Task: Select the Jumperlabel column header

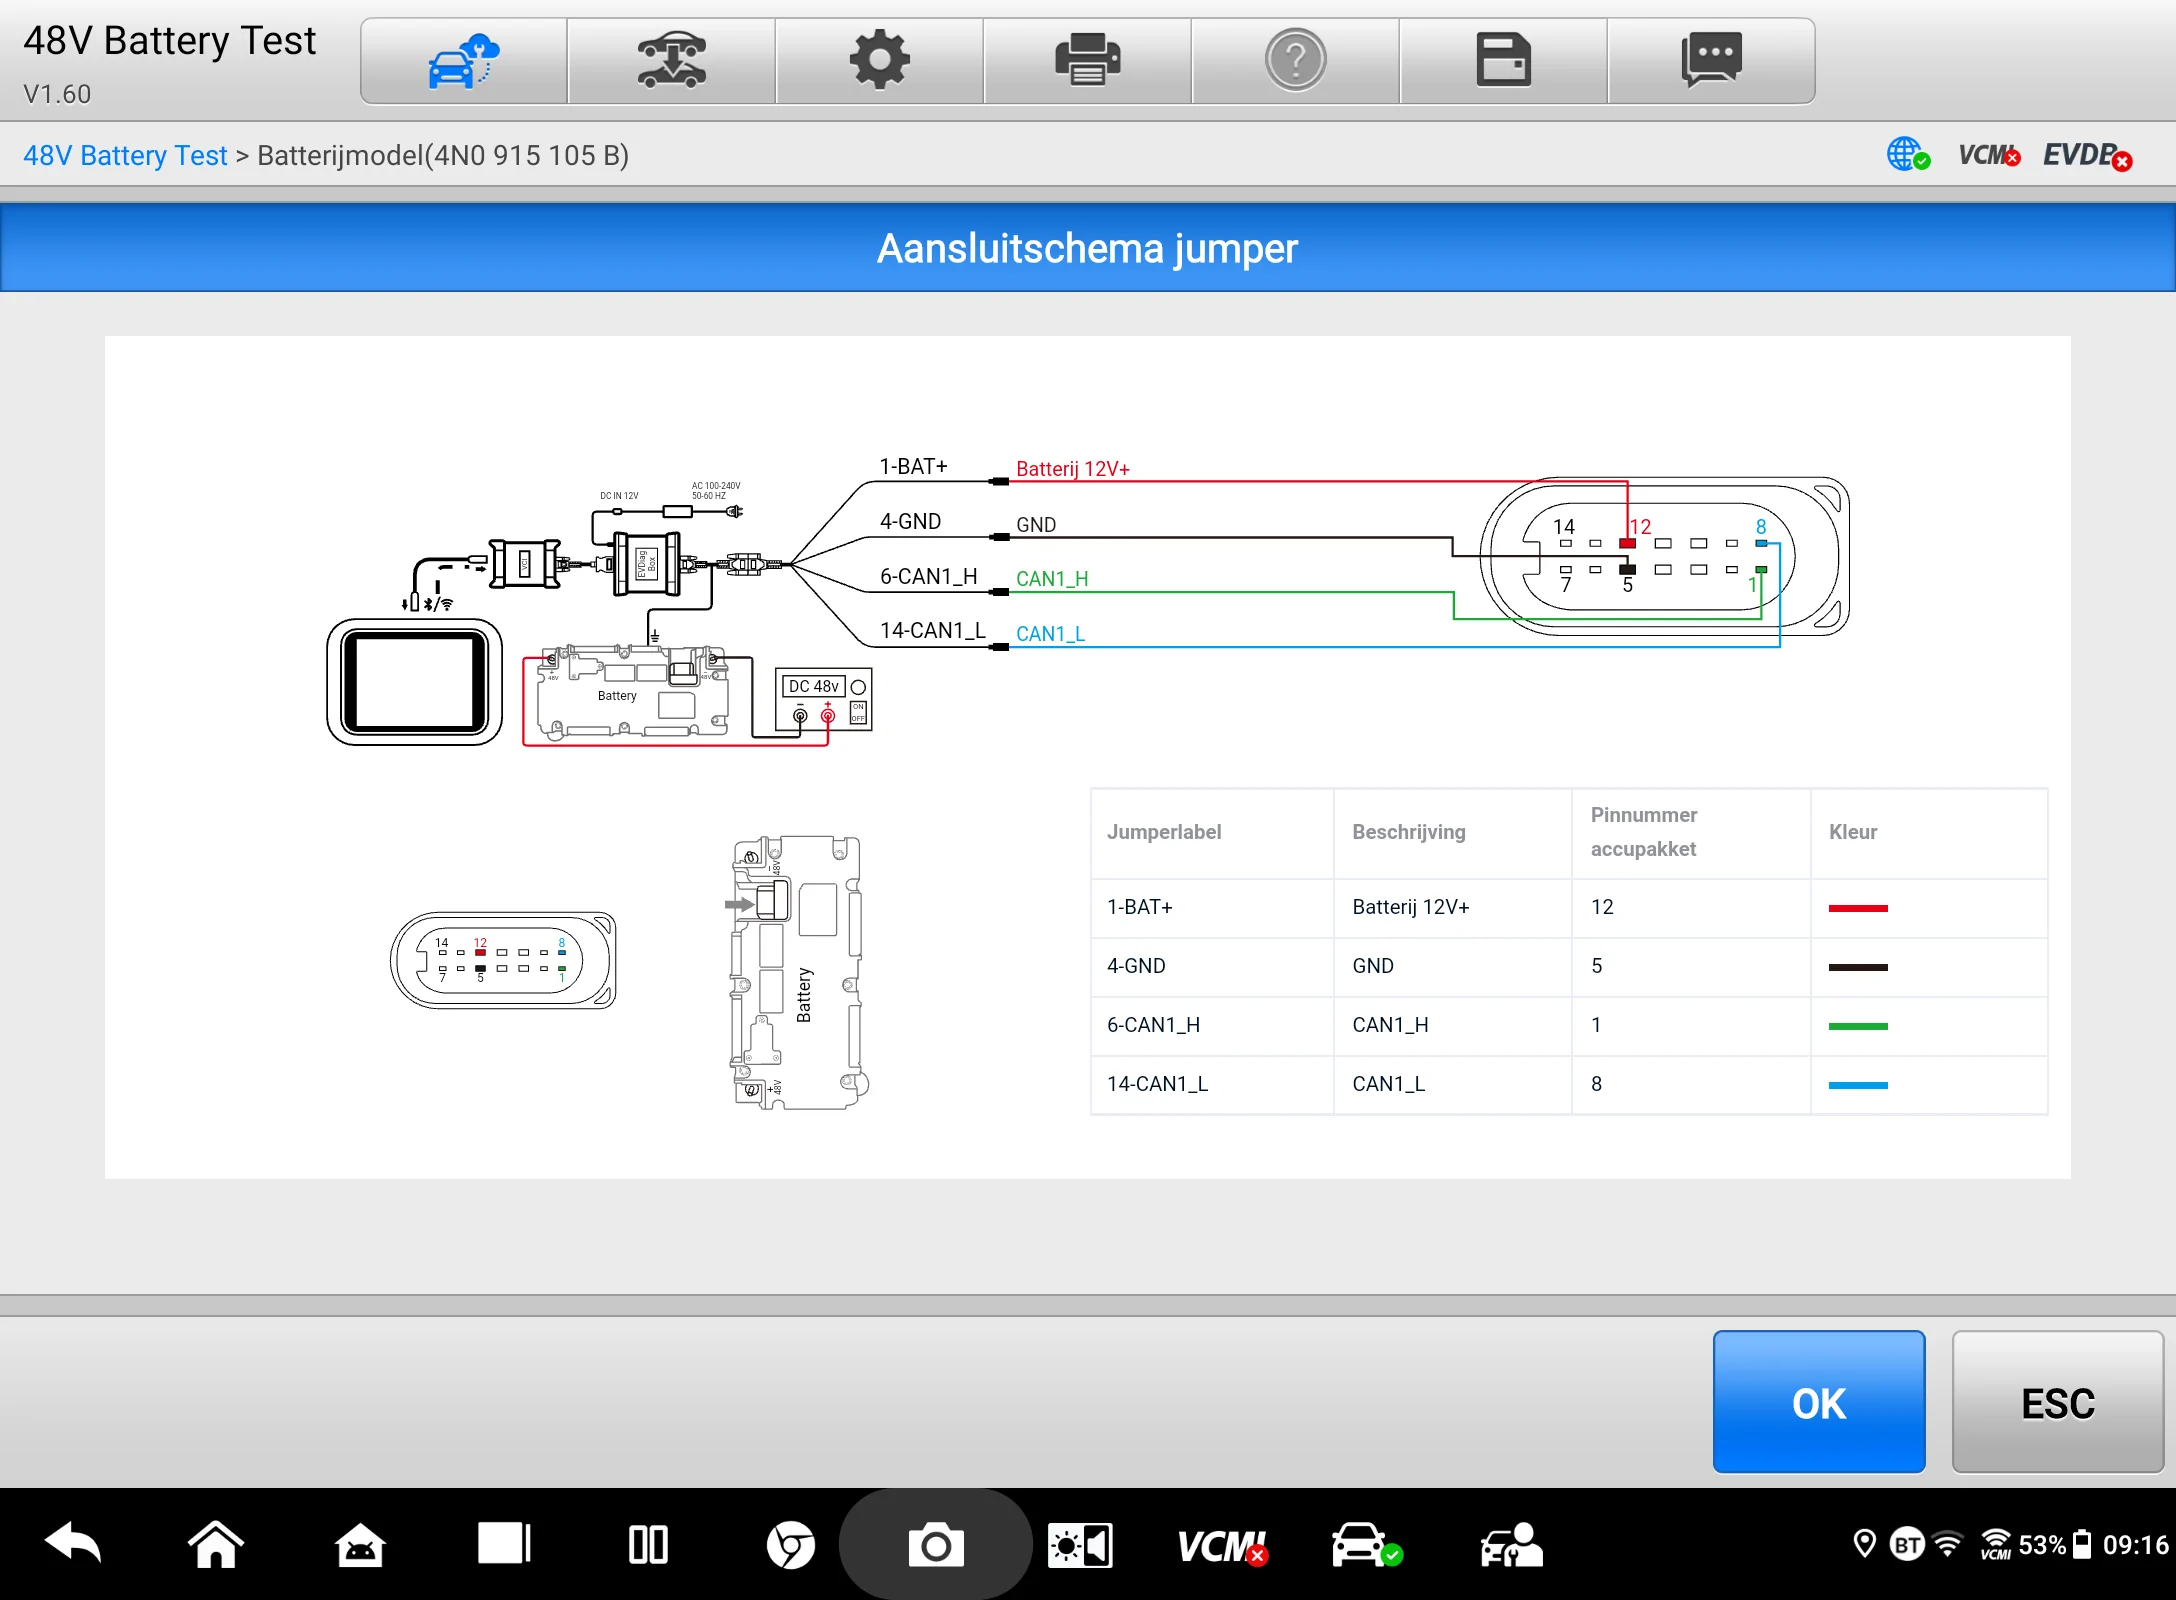Action: coord(1212,832)
